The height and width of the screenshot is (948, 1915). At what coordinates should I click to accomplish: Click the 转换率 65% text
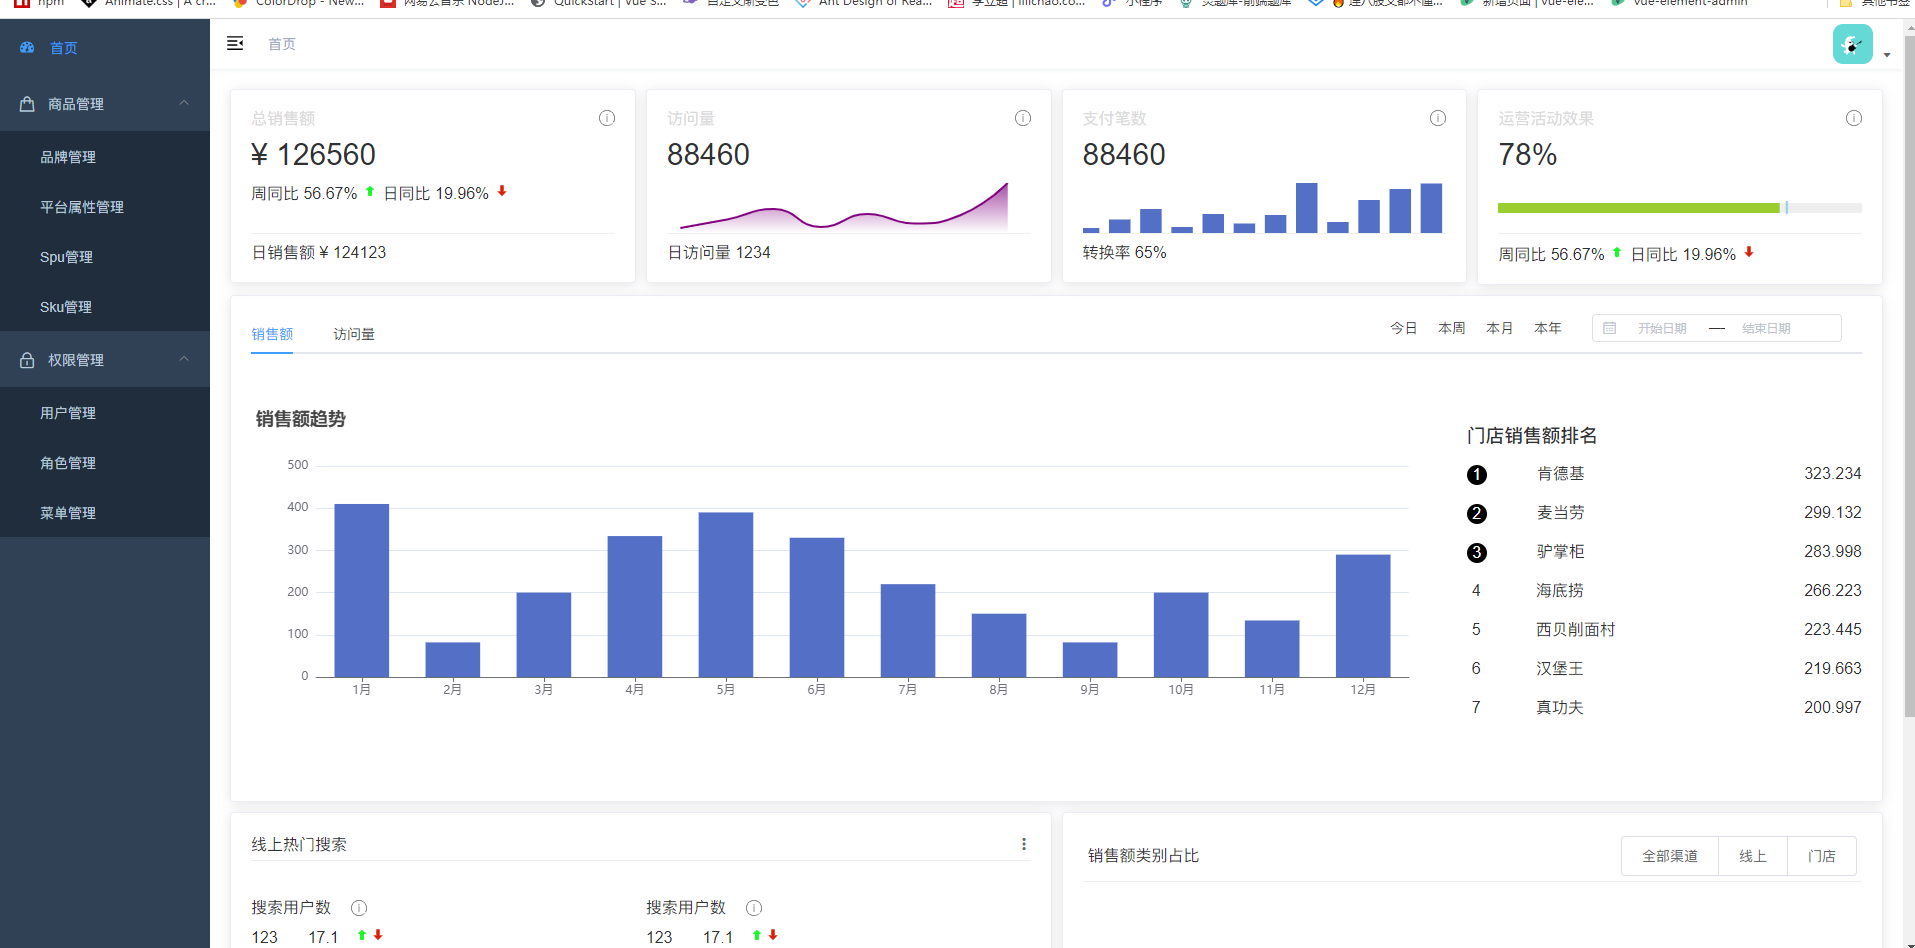(x=1124, y=252)
